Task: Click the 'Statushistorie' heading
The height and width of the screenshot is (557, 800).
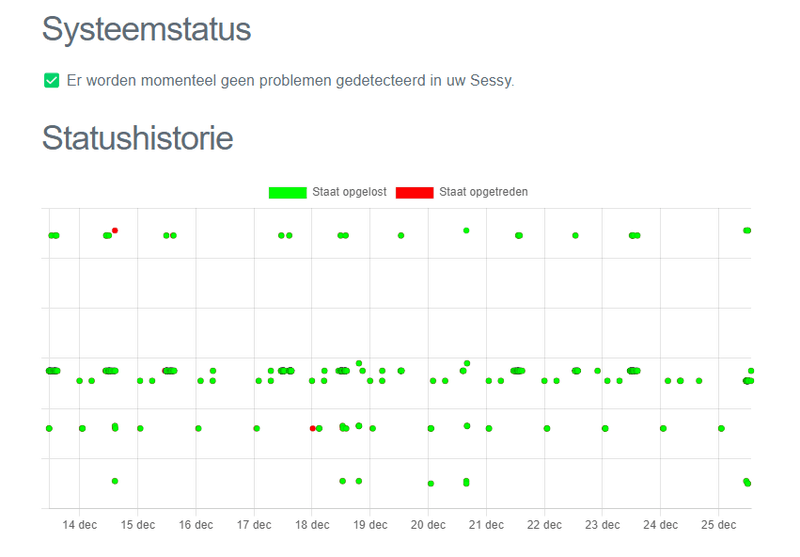Action: 138,138
